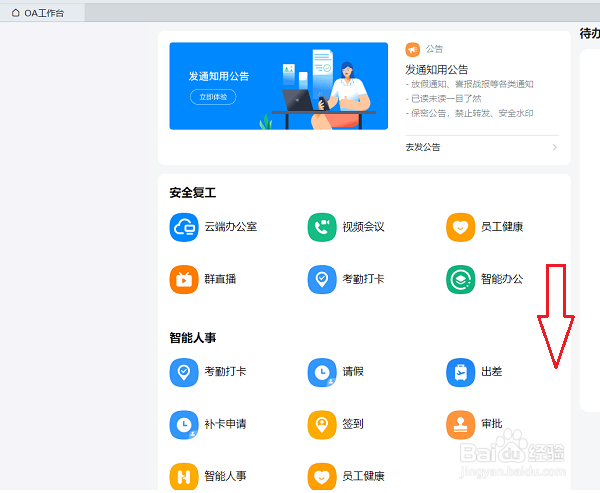Click the 签到 label
The image size is (600, 493).
(353, 424)
